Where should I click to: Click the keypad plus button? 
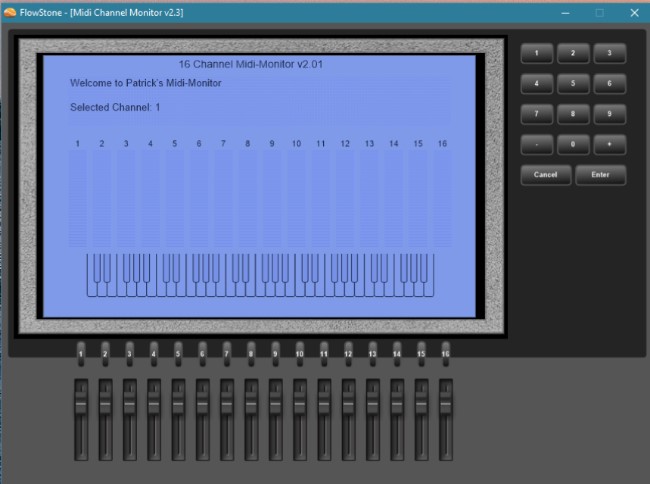609,144
